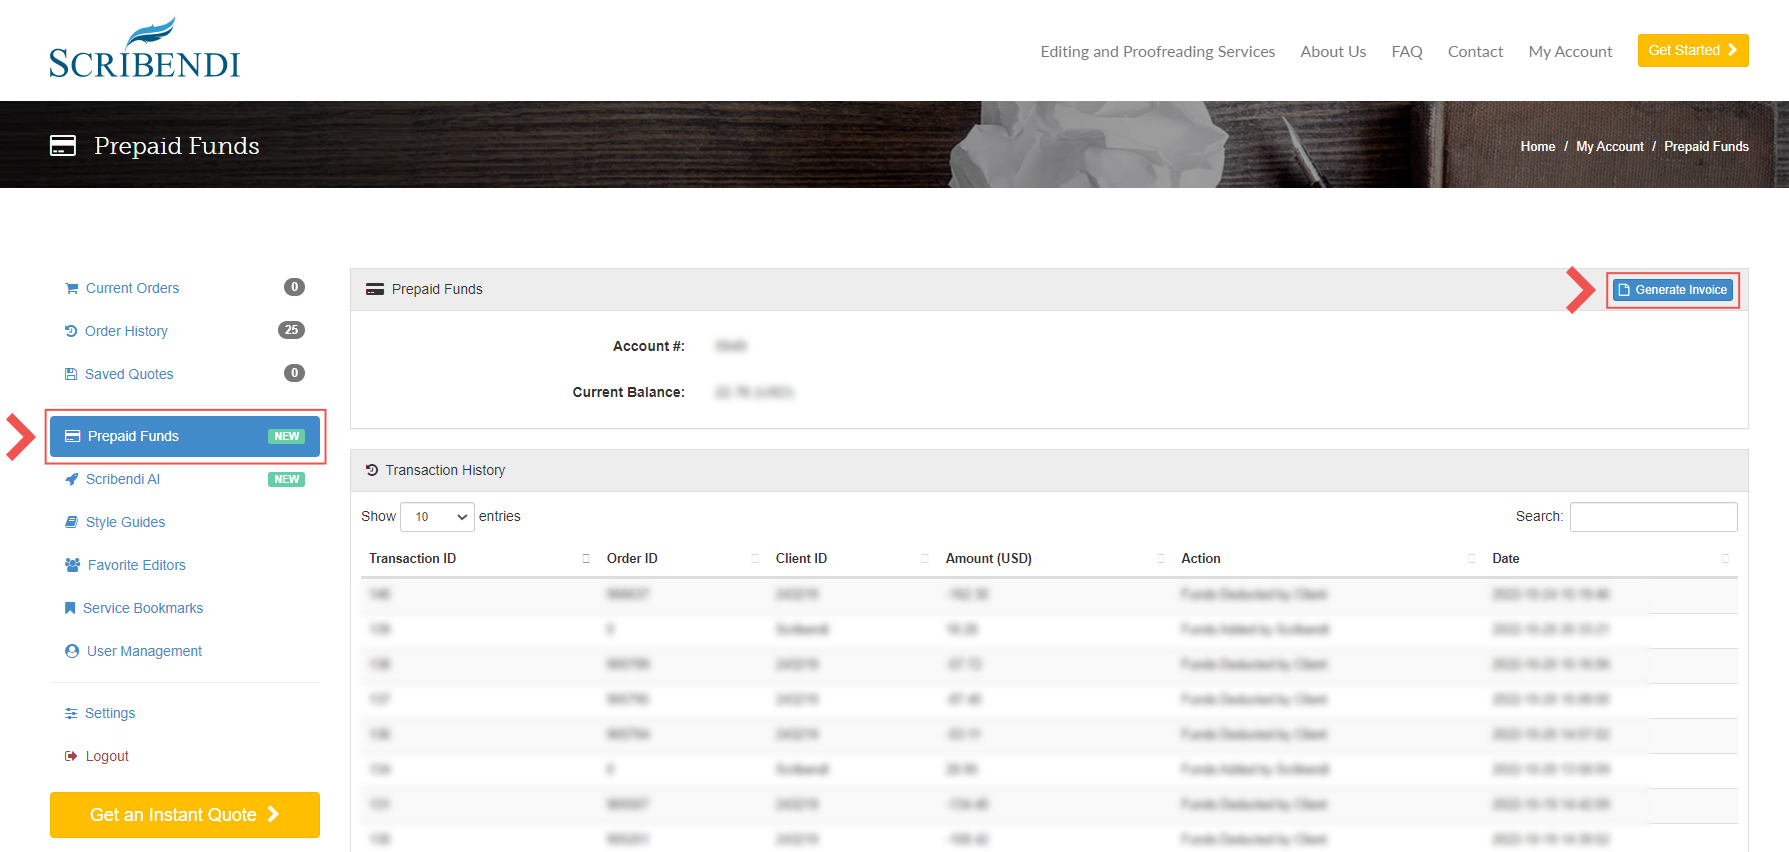
Task: Open the Favorite Editors link
Action: (137, 565)
